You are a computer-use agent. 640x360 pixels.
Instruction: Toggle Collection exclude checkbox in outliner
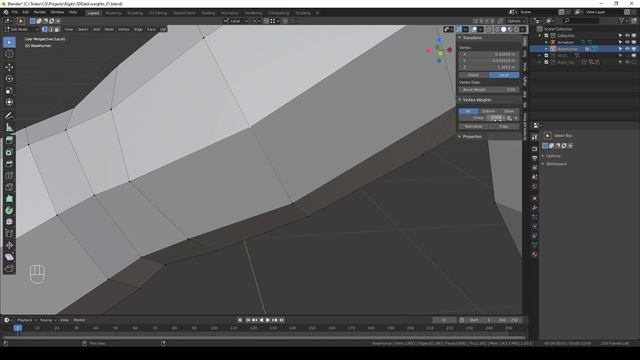coord(546,36)
